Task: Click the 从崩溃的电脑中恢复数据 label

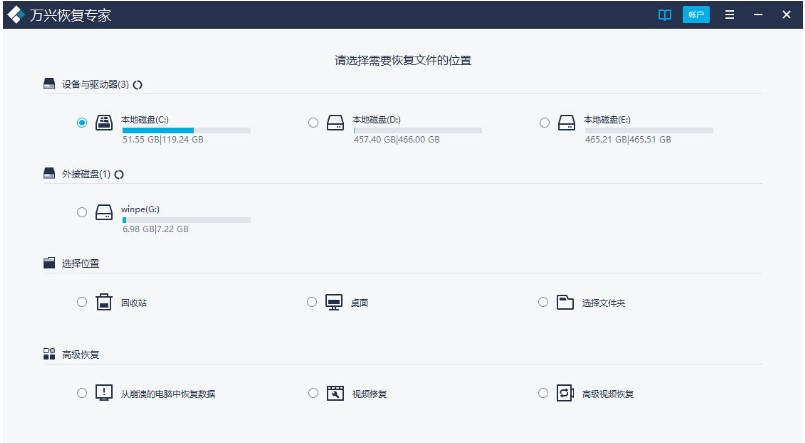Action: (168, 394)
